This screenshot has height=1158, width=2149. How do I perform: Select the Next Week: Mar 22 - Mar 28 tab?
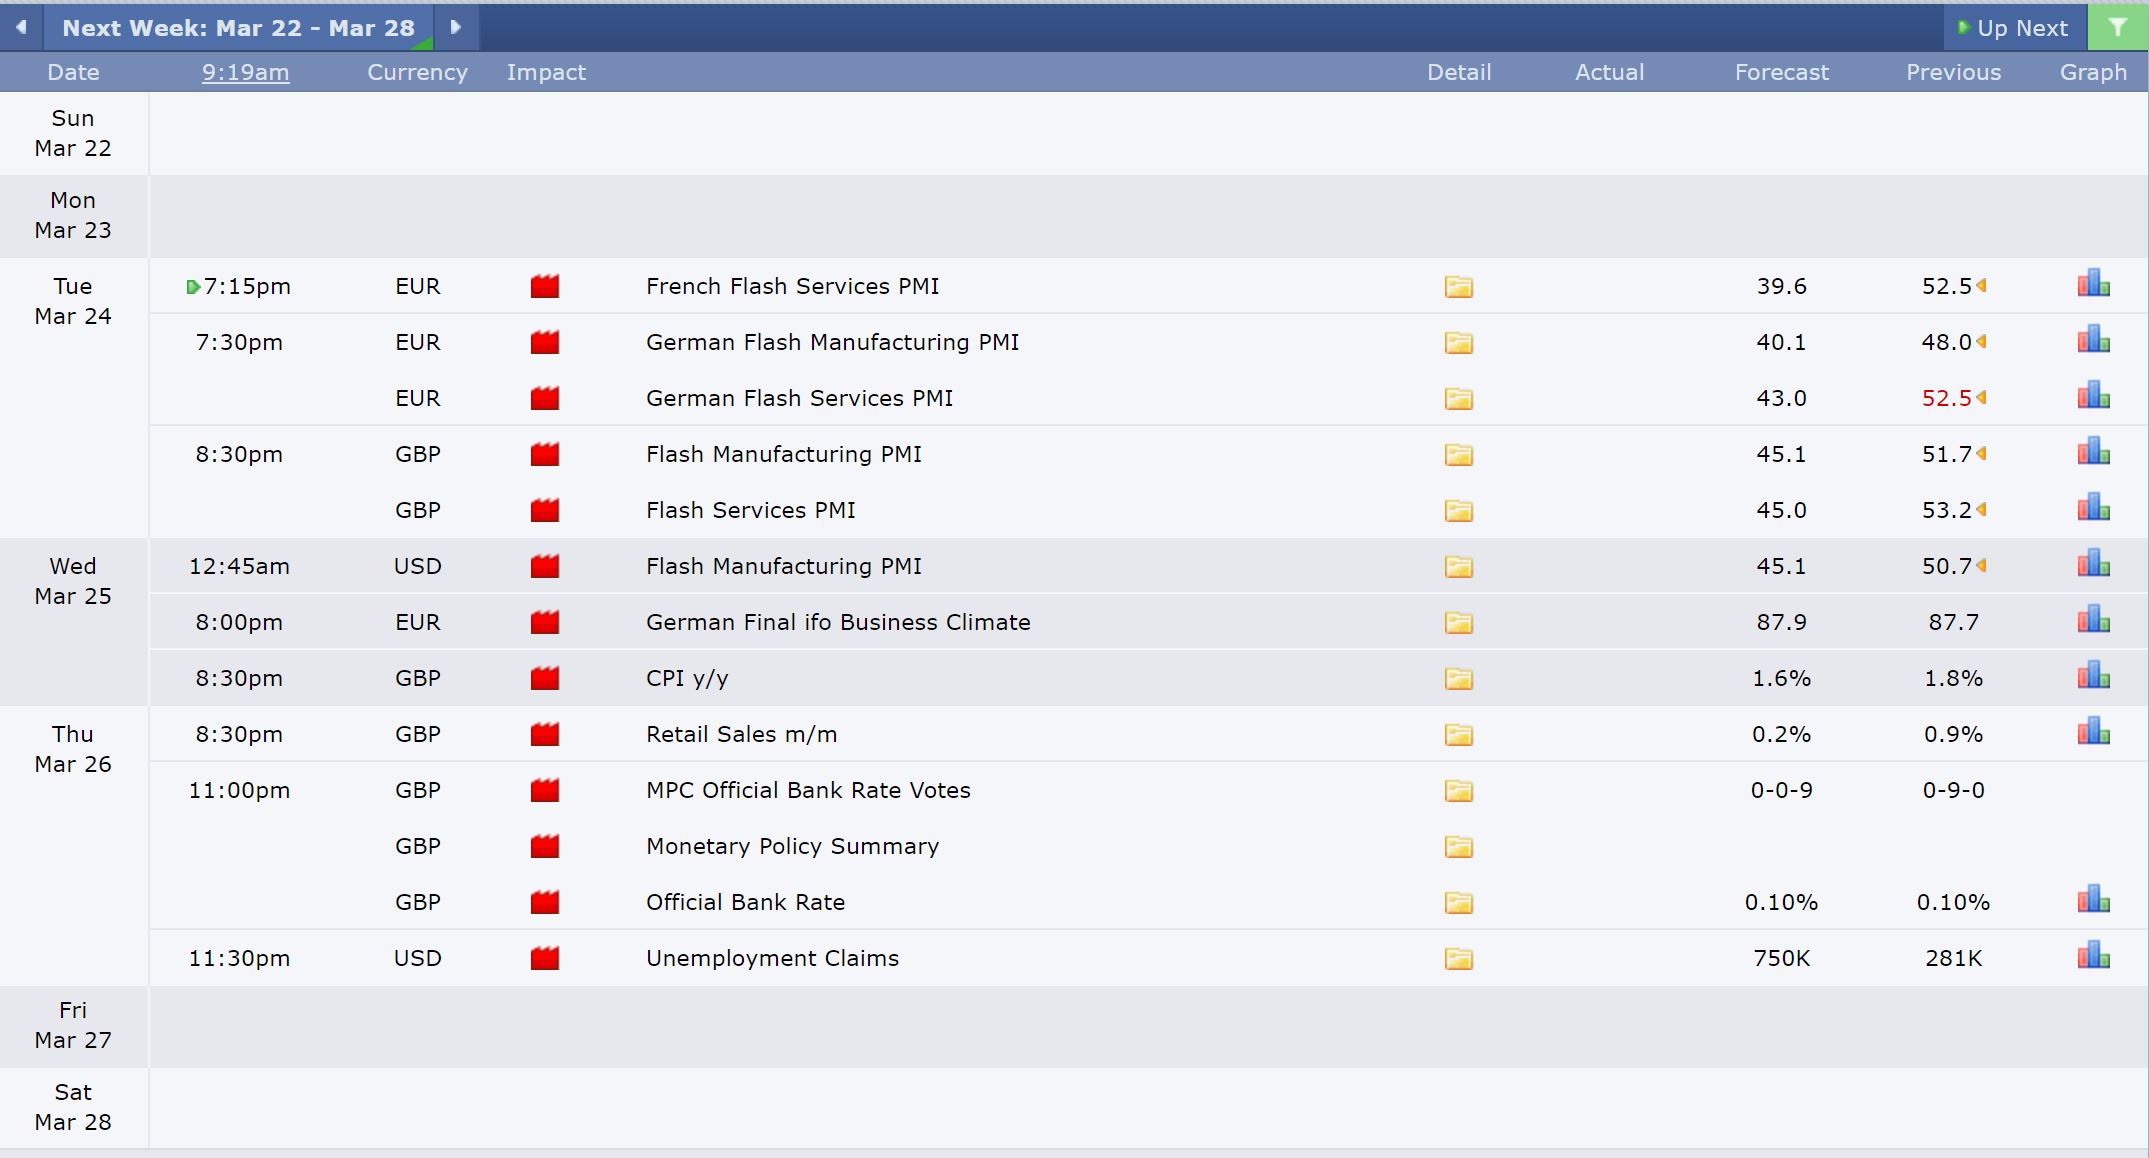[238, 28]
